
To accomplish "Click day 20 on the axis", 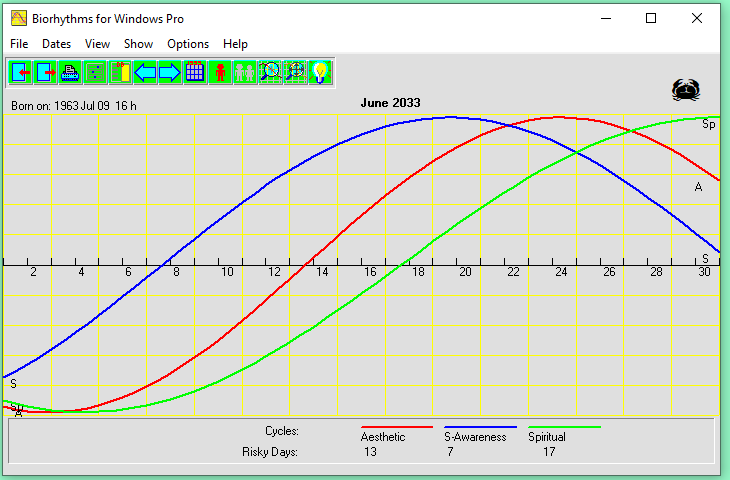I will point(465,272).
